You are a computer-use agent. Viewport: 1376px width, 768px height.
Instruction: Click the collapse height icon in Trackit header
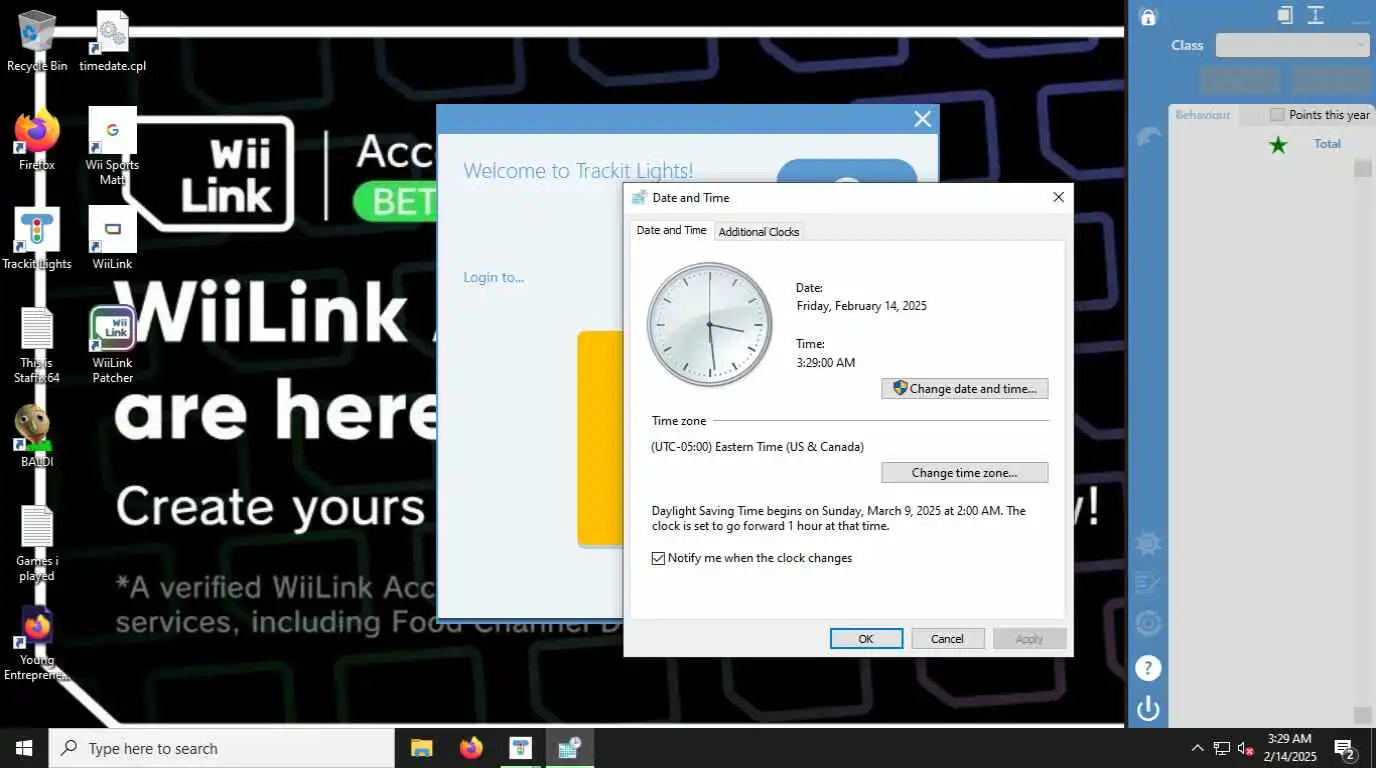click(1316, 15)
